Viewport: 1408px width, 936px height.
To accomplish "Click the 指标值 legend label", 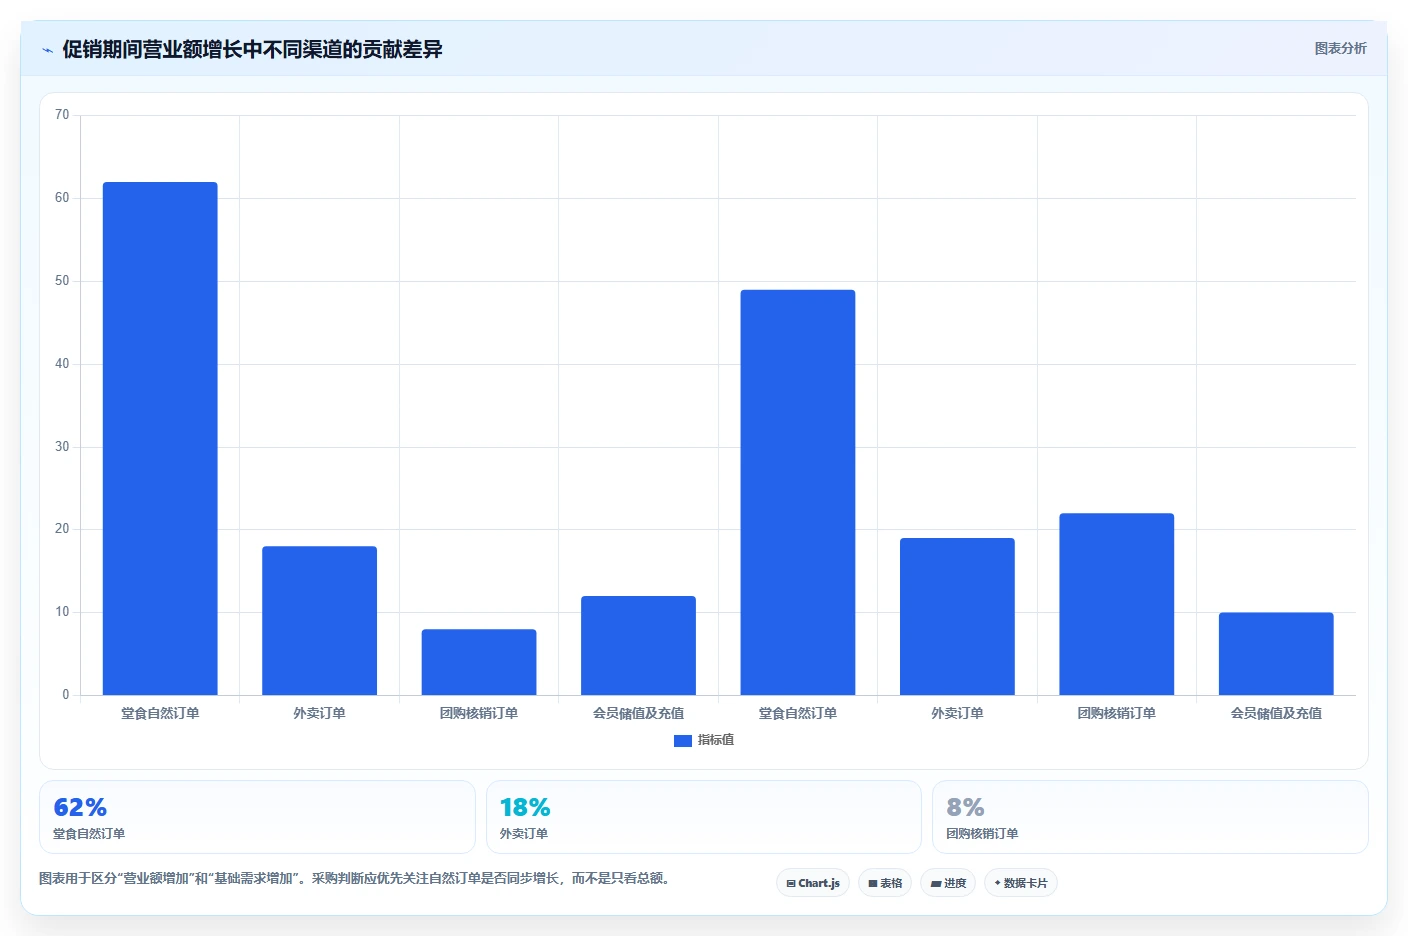I will point(716,740).
